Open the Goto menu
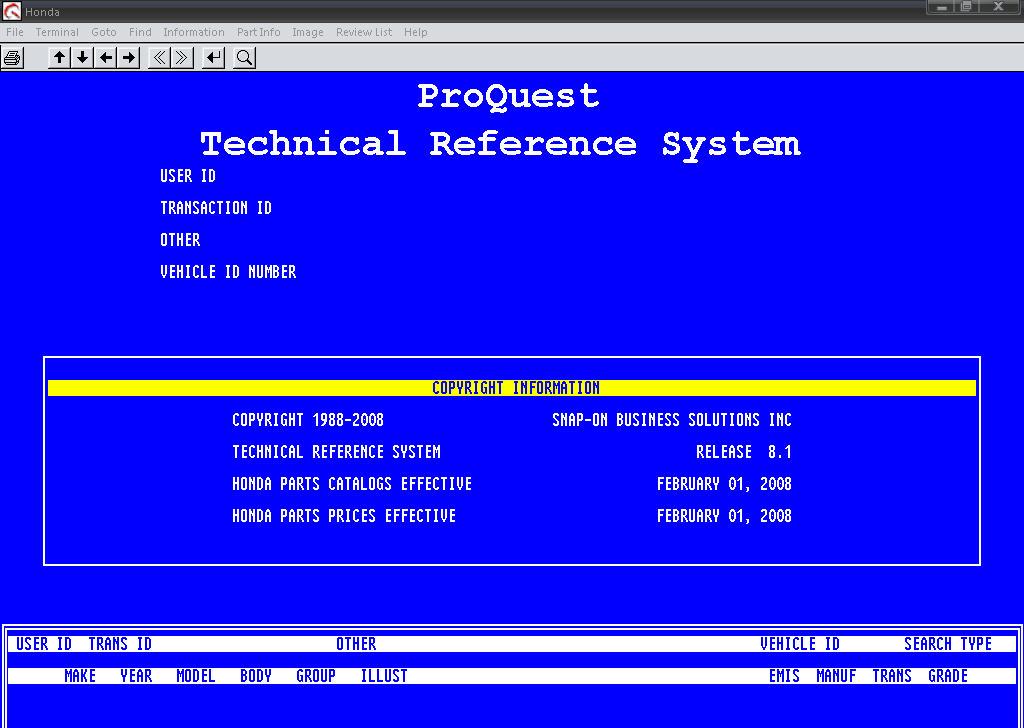The width and height of the screenshot is (1024, 728). coord(104,32)
